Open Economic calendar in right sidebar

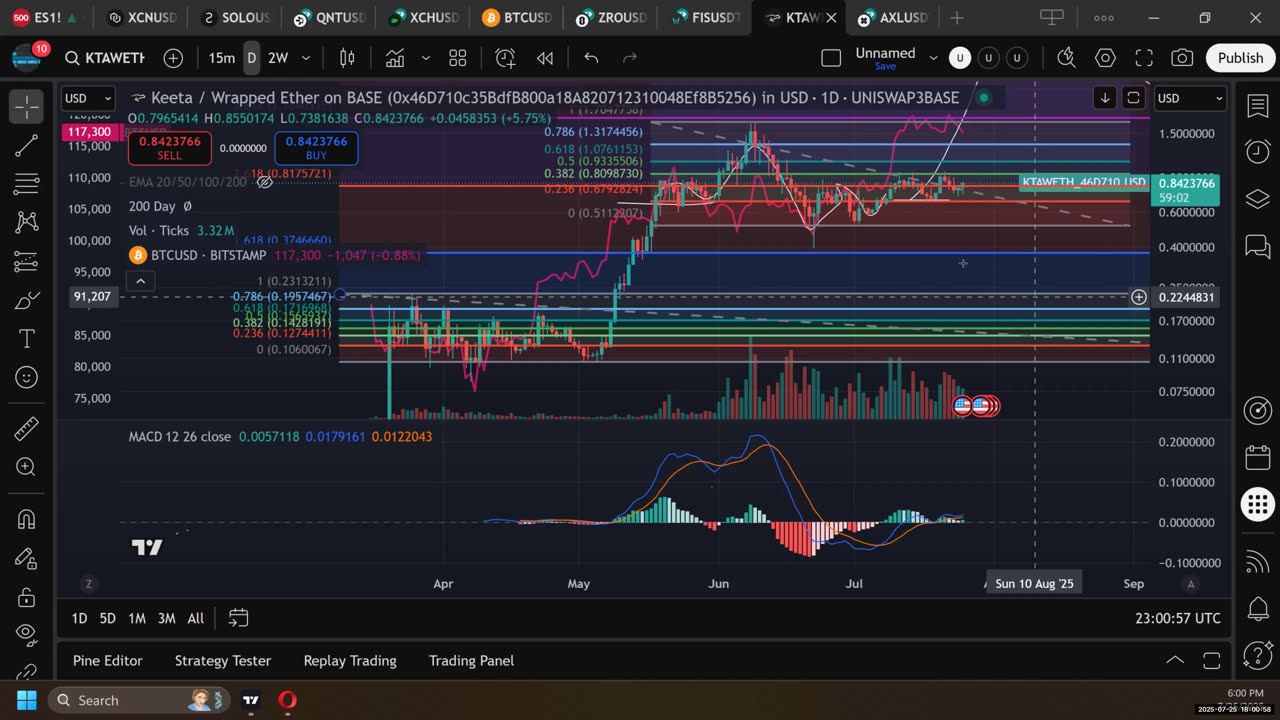point(1257,458)
